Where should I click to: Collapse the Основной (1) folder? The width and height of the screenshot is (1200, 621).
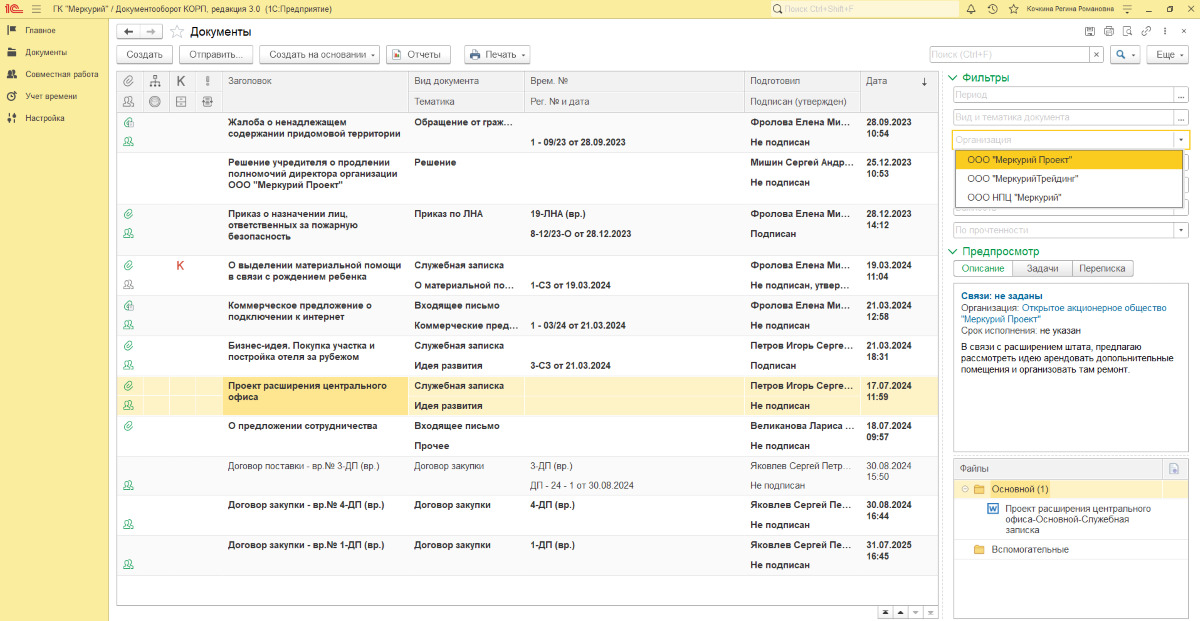click(x=965, y=489)
